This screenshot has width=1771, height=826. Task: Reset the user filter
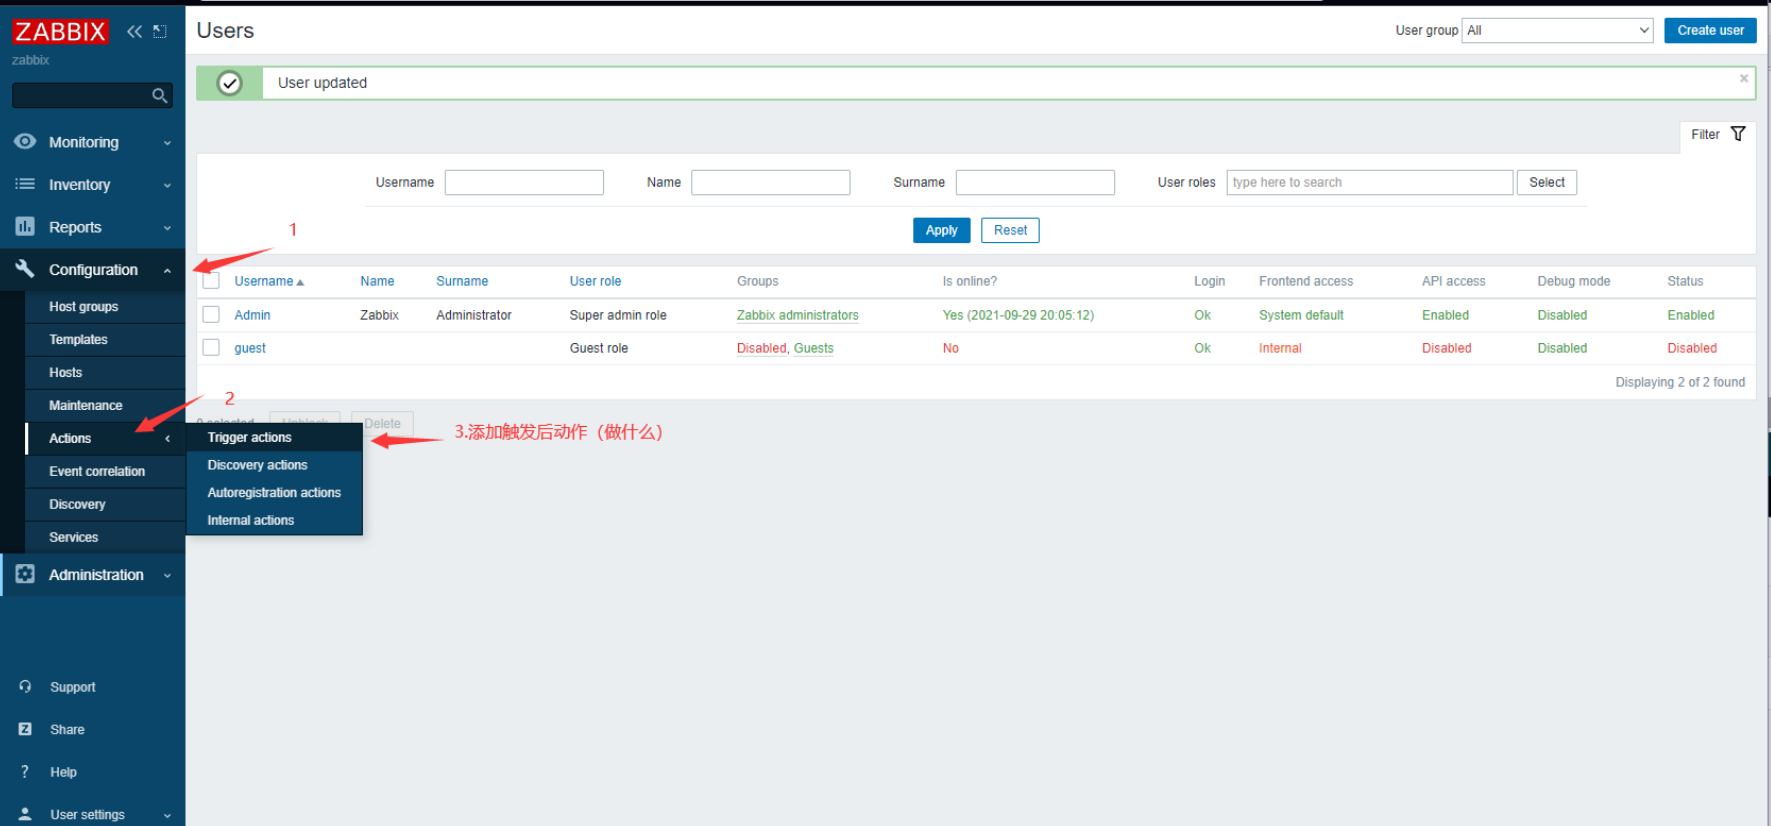1010,230
